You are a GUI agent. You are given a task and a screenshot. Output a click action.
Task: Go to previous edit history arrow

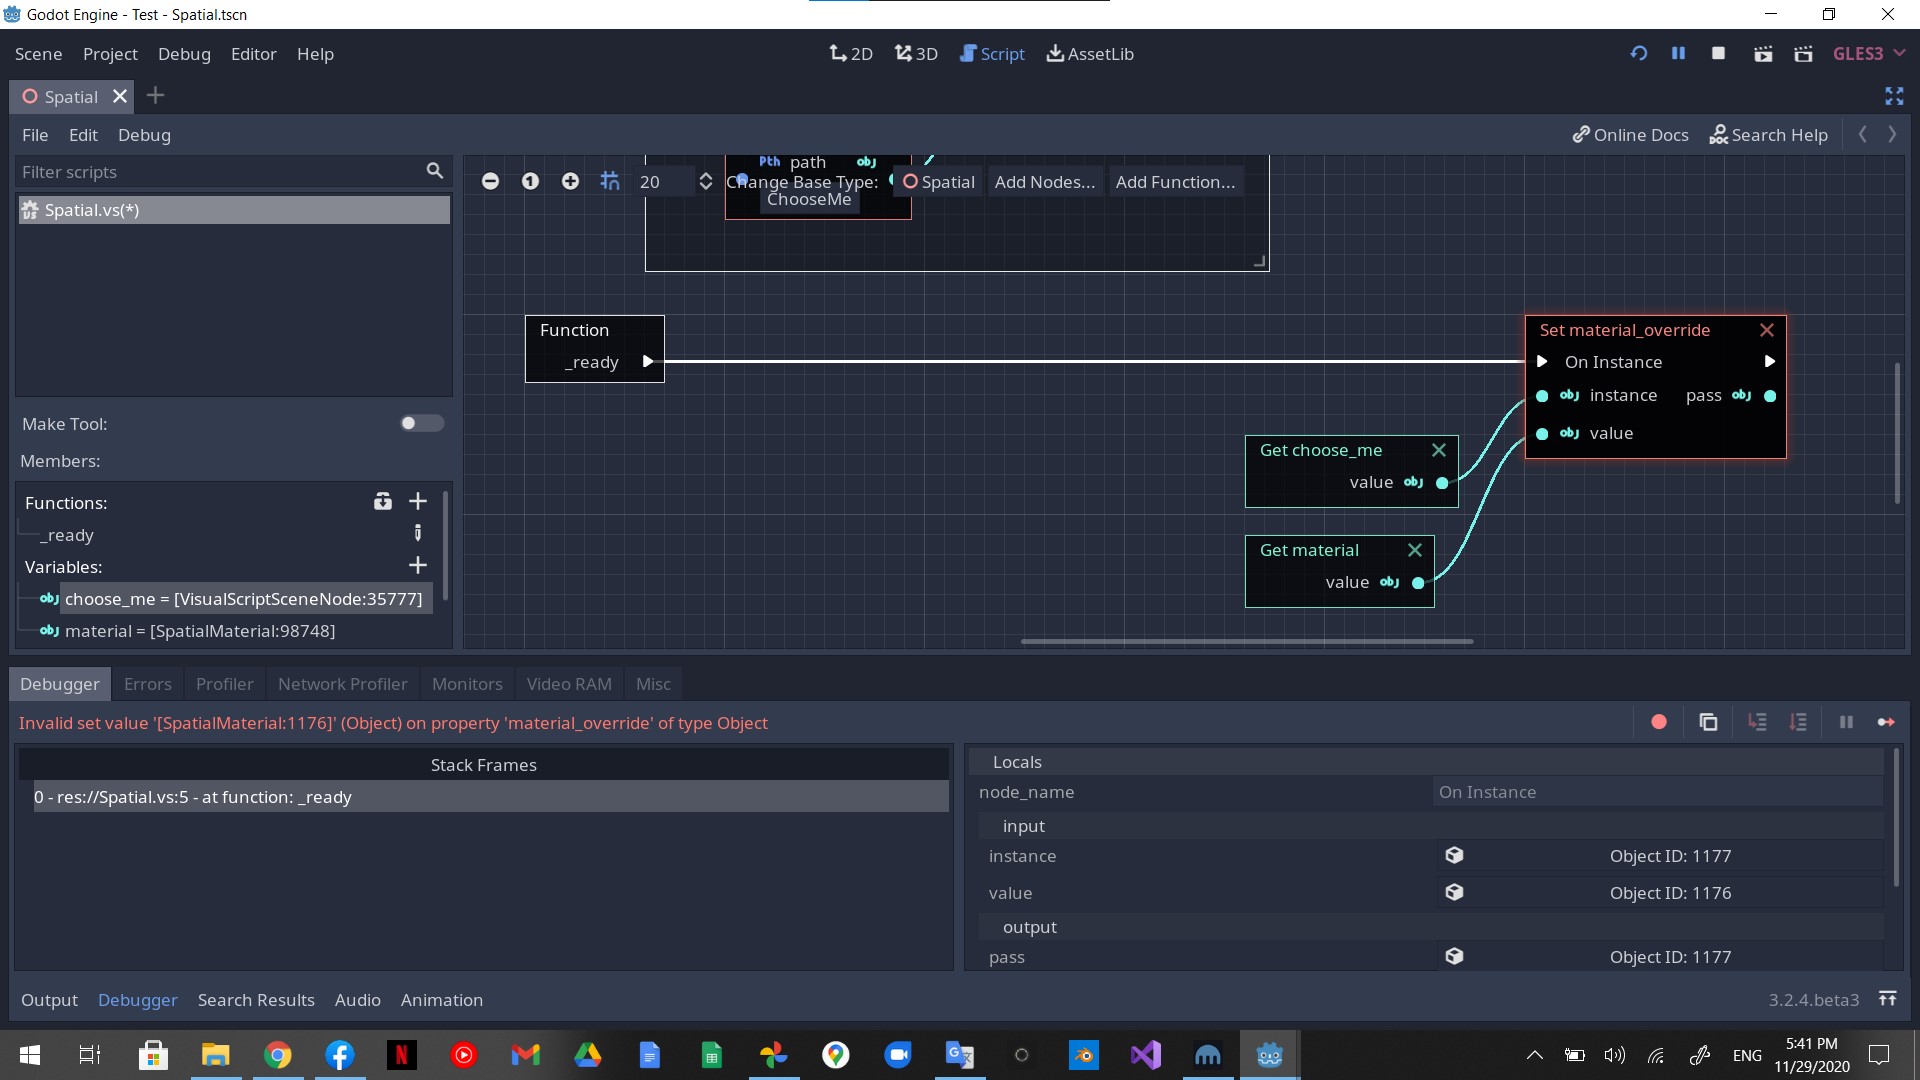[x=1862, y=134]
